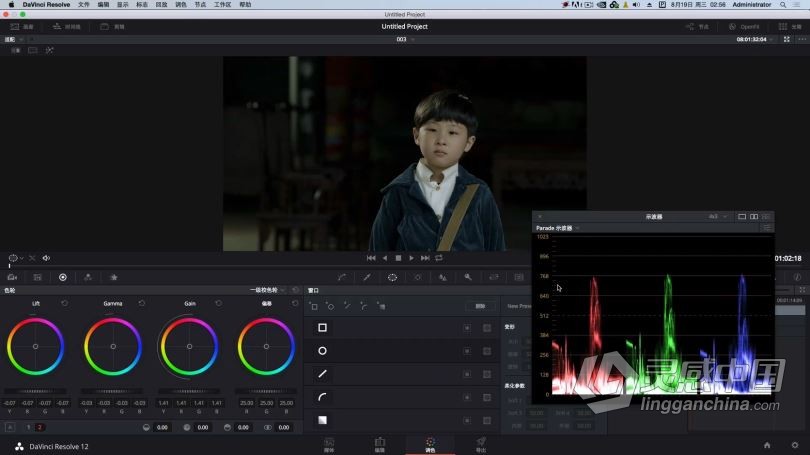Screen dimensions: 810x455
Task: Open the 文件 menu
Action: tap(84, 5)
